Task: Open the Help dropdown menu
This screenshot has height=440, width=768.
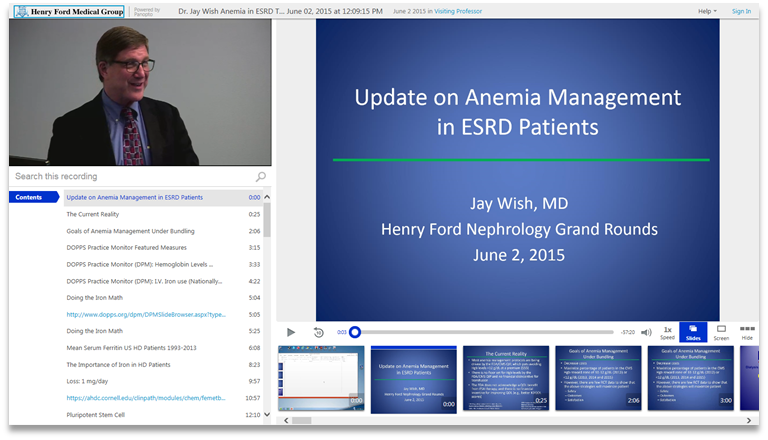Action: coord(707,11)
